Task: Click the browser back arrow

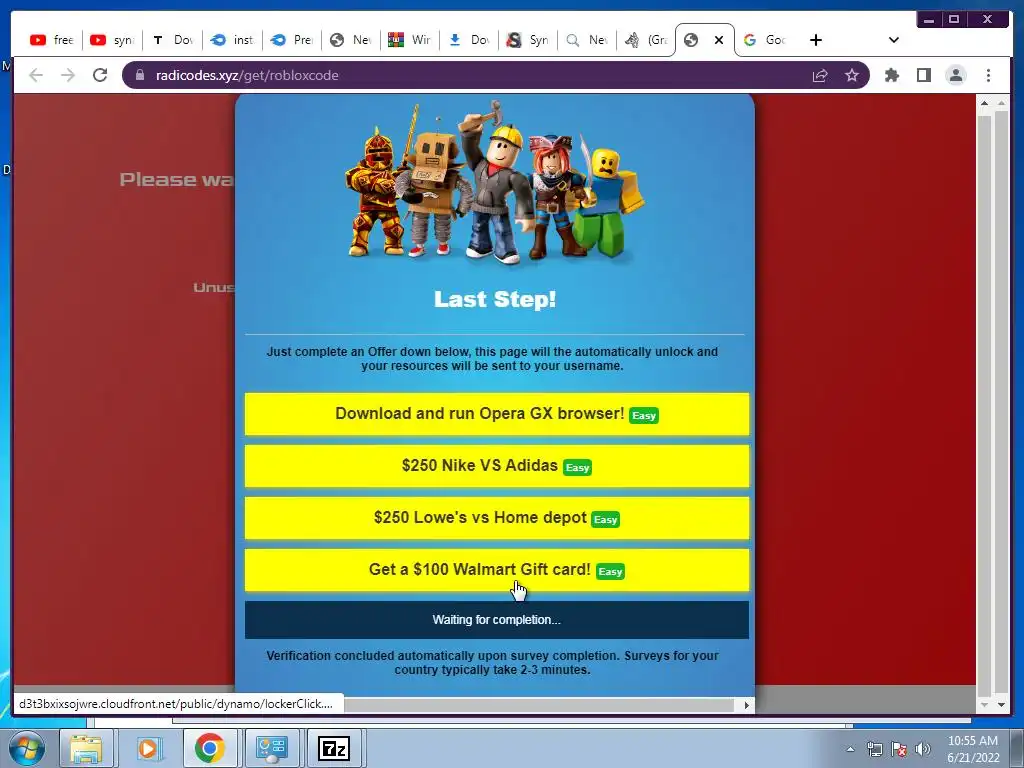Action: pyautogui.click(x=36, y=75)
